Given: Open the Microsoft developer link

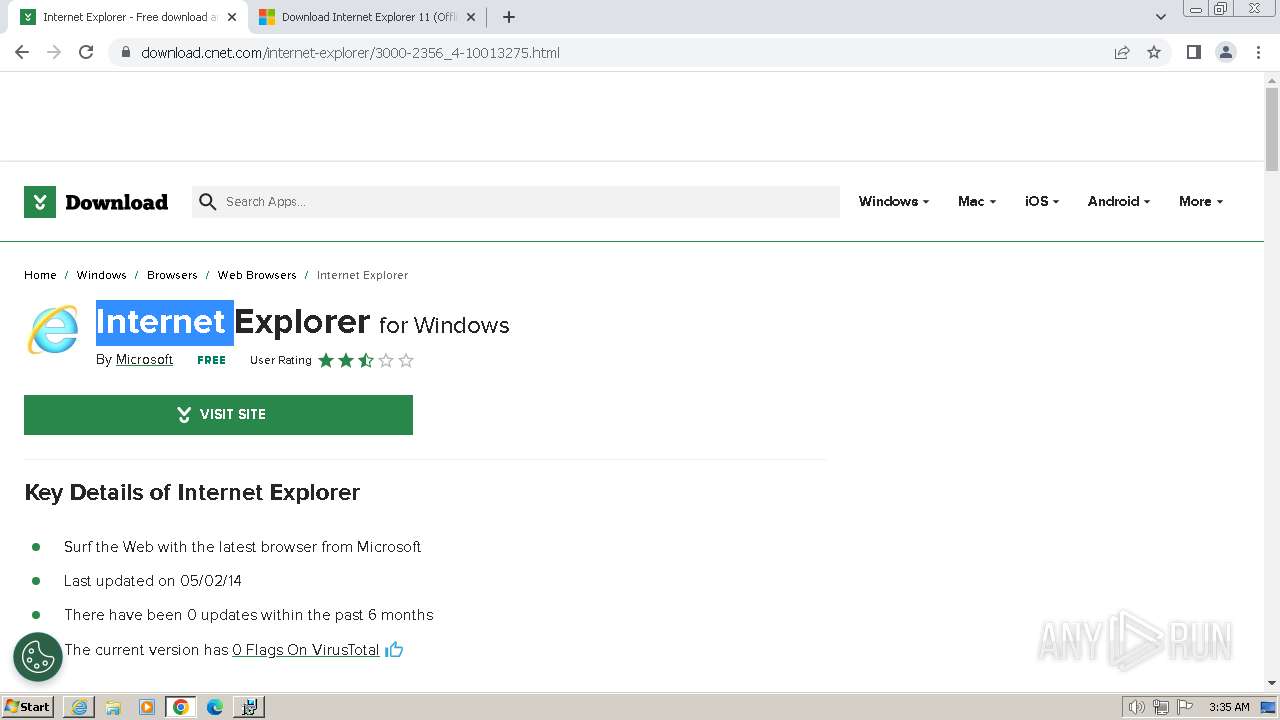Looking at the screenshot, I should coord(144,360).
